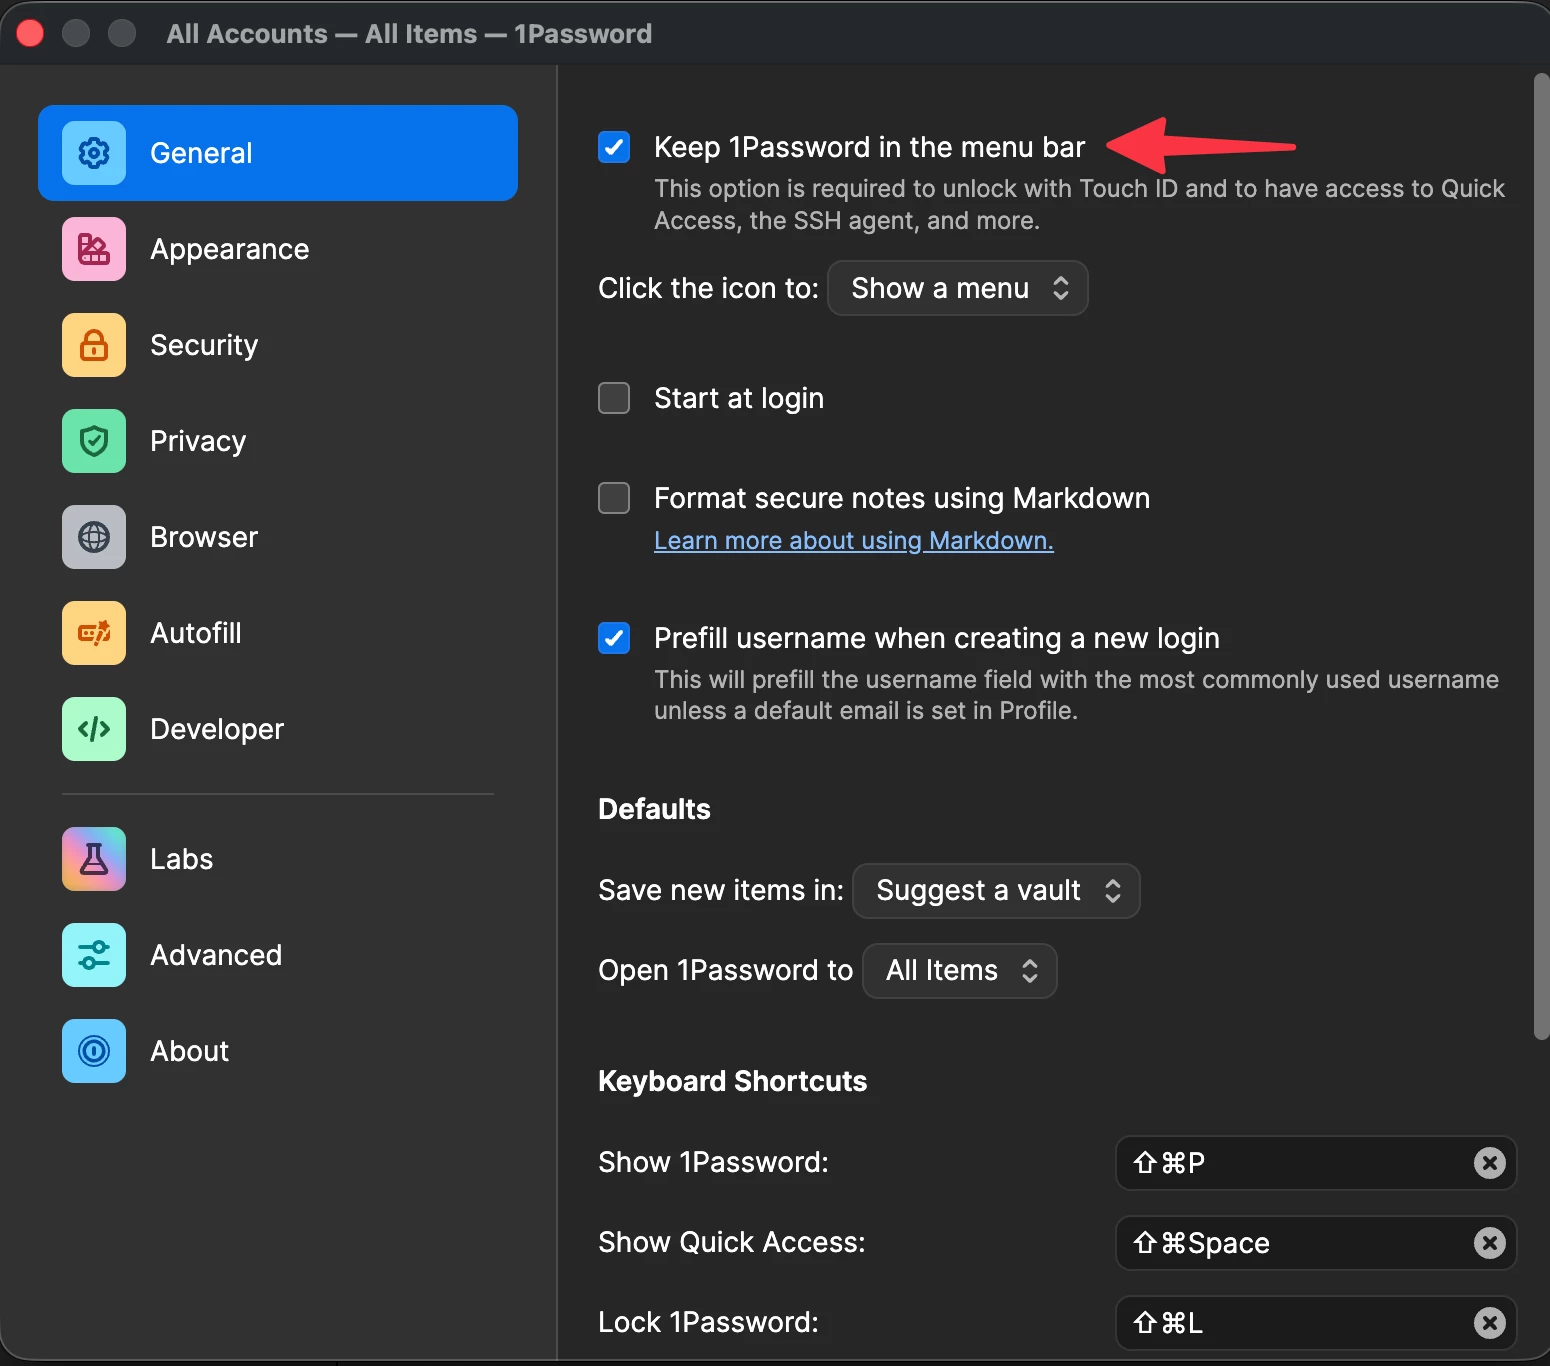Click the Advanced sliders icon
1550x1366 pixels.
click(x=94, y=955)
